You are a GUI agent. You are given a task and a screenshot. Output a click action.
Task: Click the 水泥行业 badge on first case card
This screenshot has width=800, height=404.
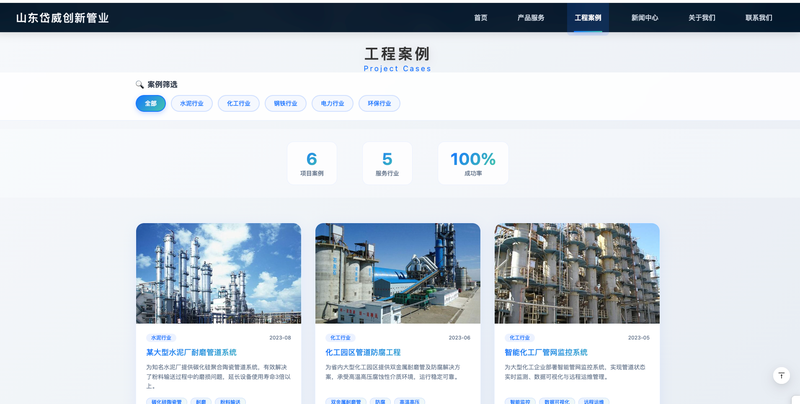click(161, 338)
